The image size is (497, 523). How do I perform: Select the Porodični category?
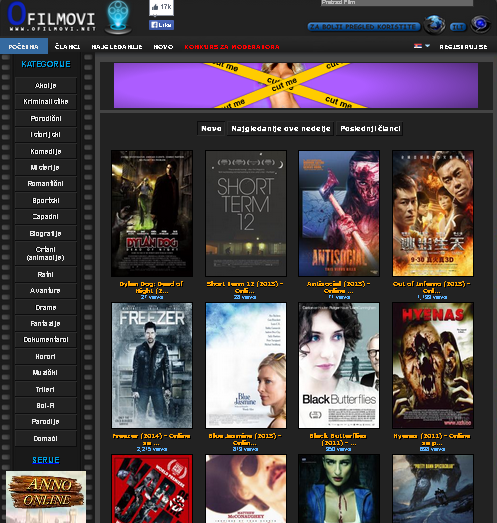coord(46,118)
